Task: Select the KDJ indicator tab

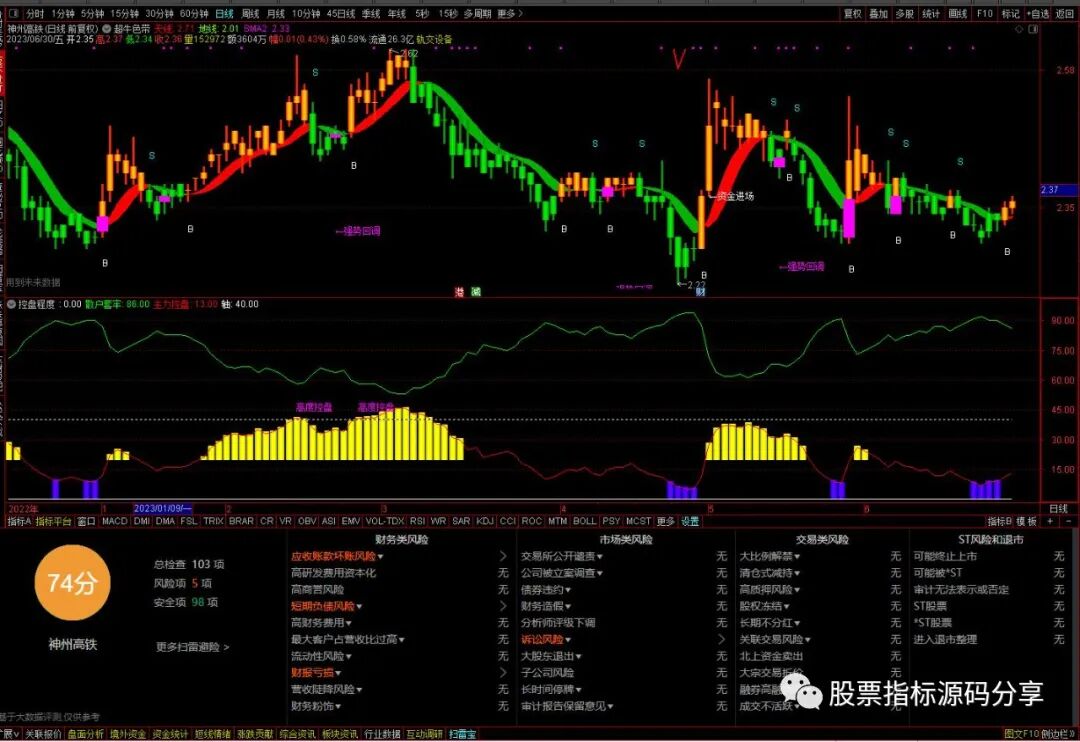Action: (x=485, y=522)
